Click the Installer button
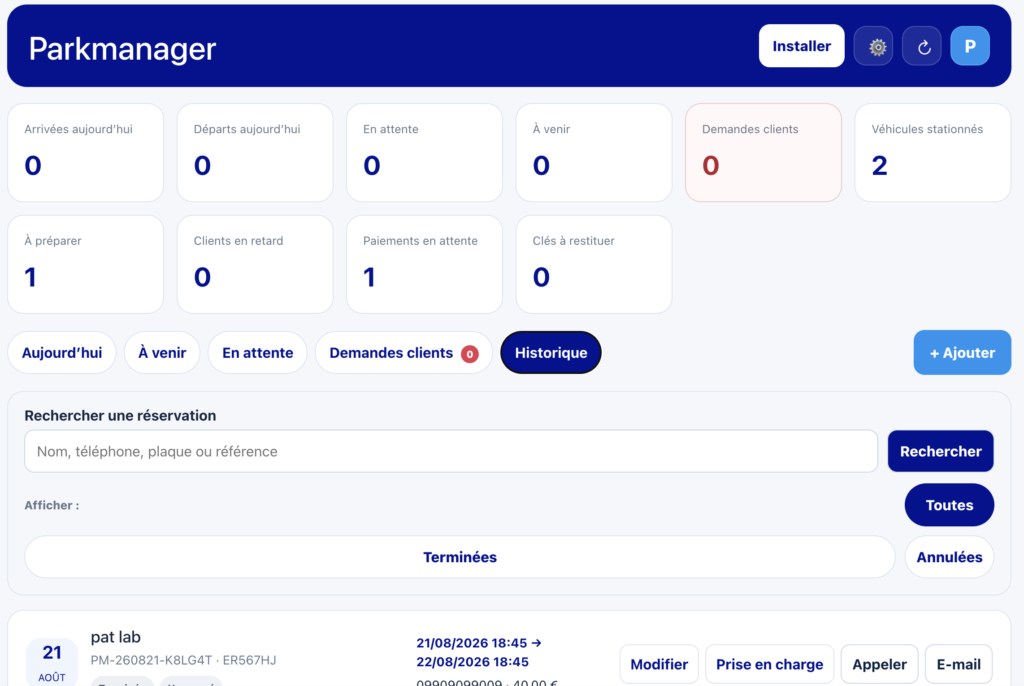 pos(801,46)
